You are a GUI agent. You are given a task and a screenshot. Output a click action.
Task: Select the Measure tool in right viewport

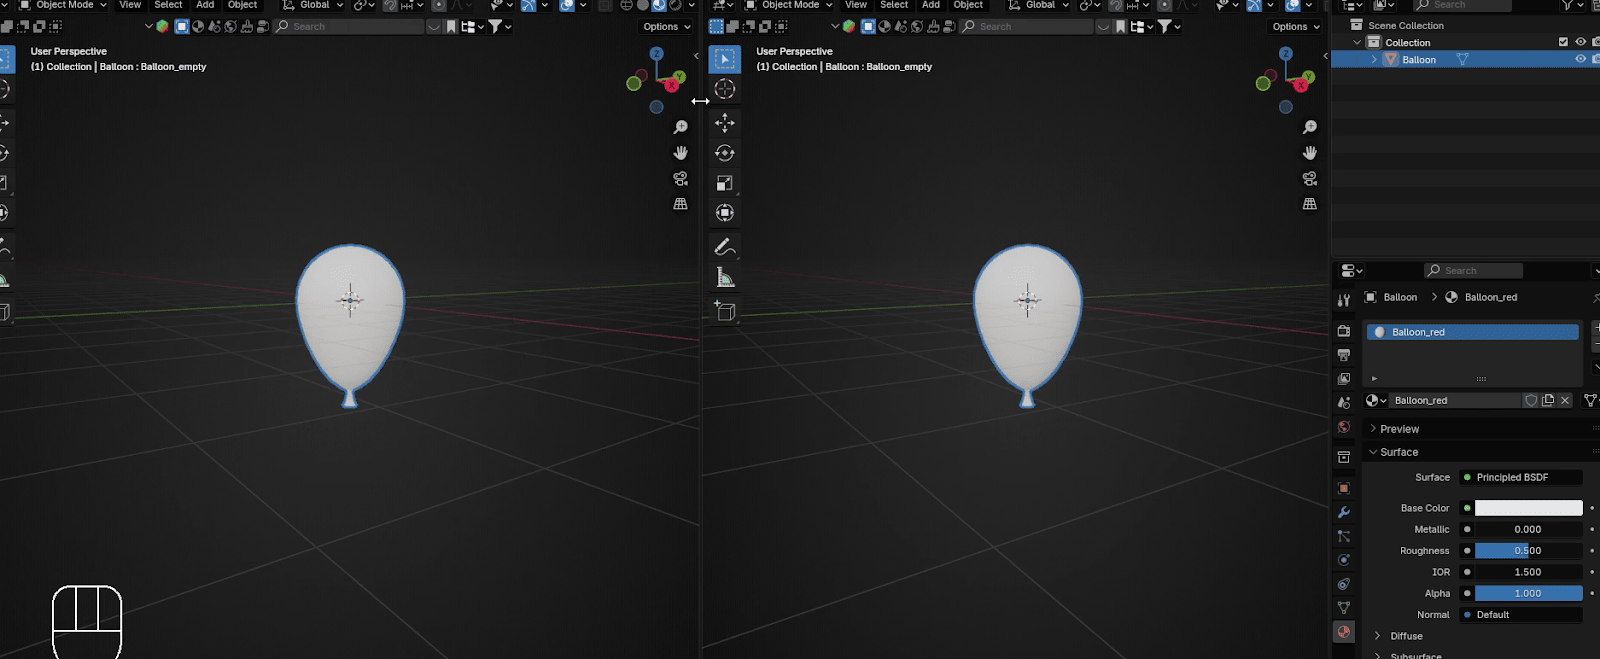[725, 279]
